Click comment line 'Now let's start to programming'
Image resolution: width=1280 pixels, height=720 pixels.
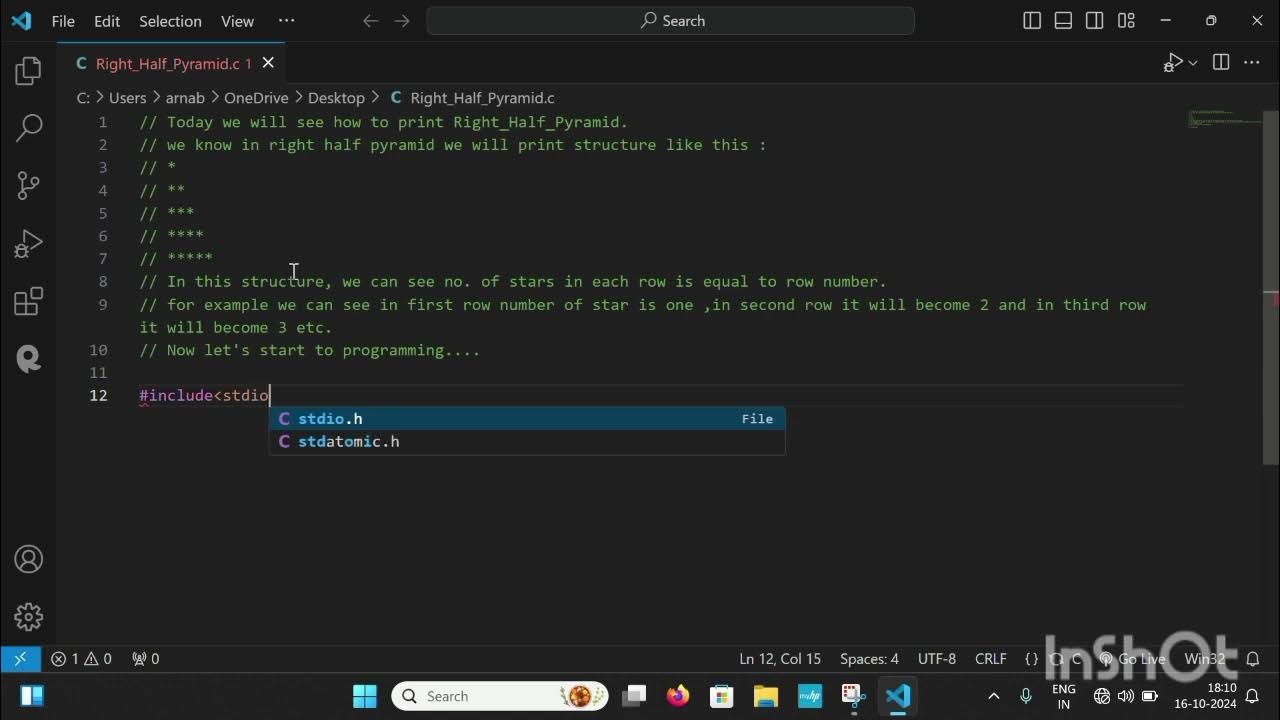point(310,351)
